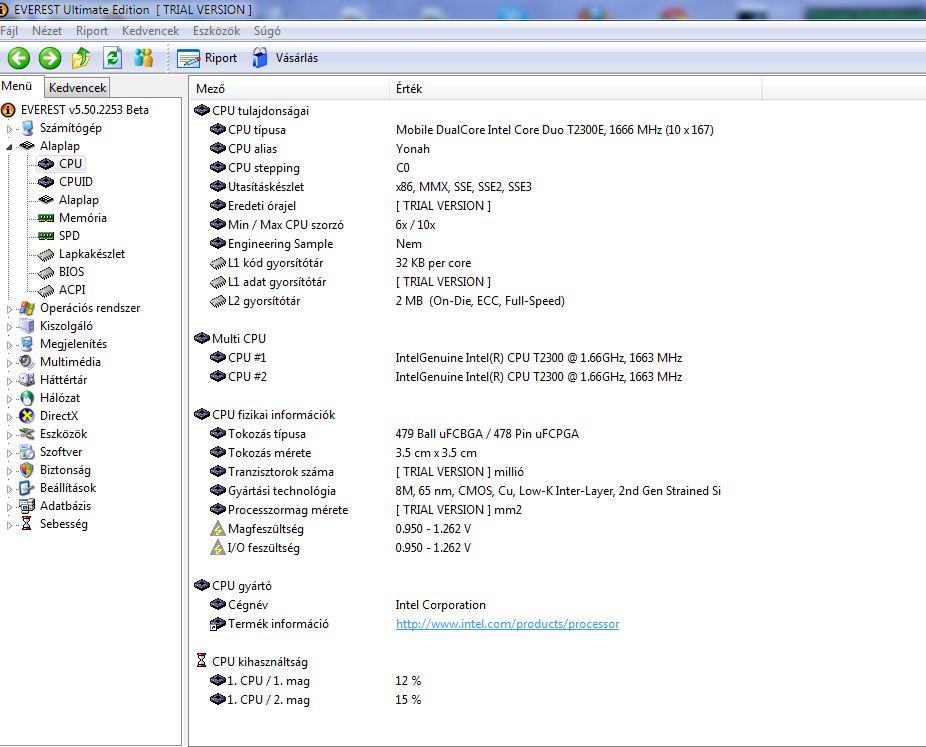
Task: Click the Sebesség hourglass icon
Action: 27,524
